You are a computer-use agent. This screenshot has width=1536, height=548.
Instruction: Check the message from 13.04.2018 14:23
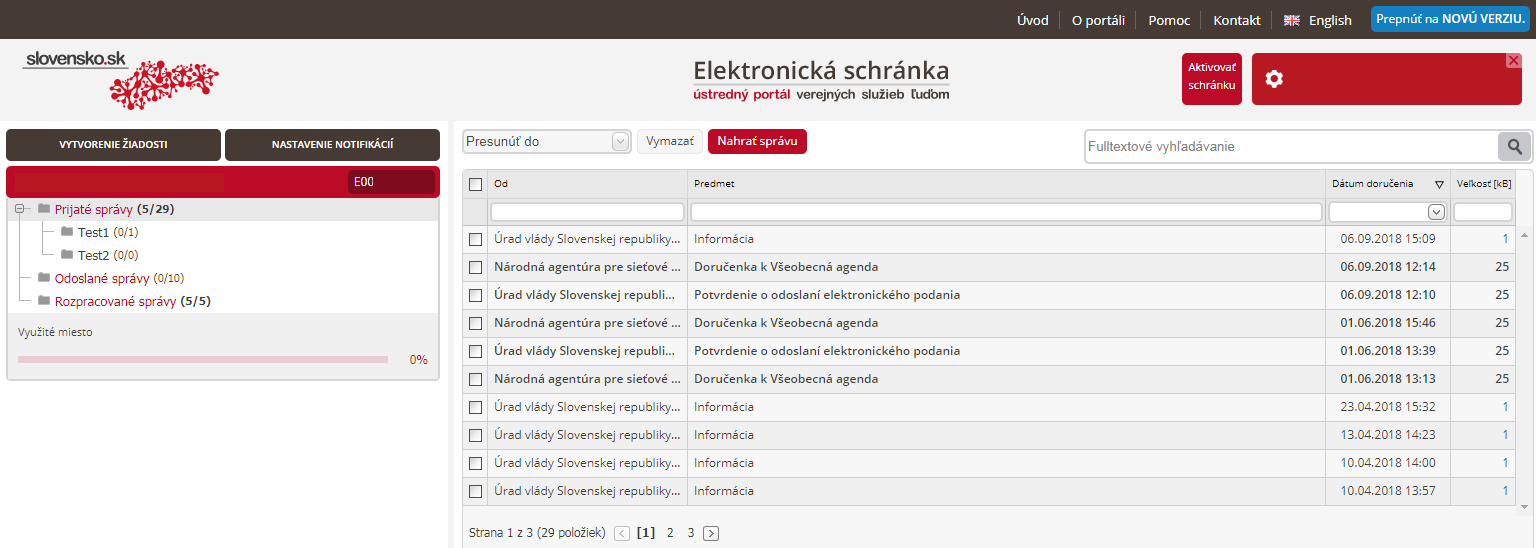[x=476, y=435]
